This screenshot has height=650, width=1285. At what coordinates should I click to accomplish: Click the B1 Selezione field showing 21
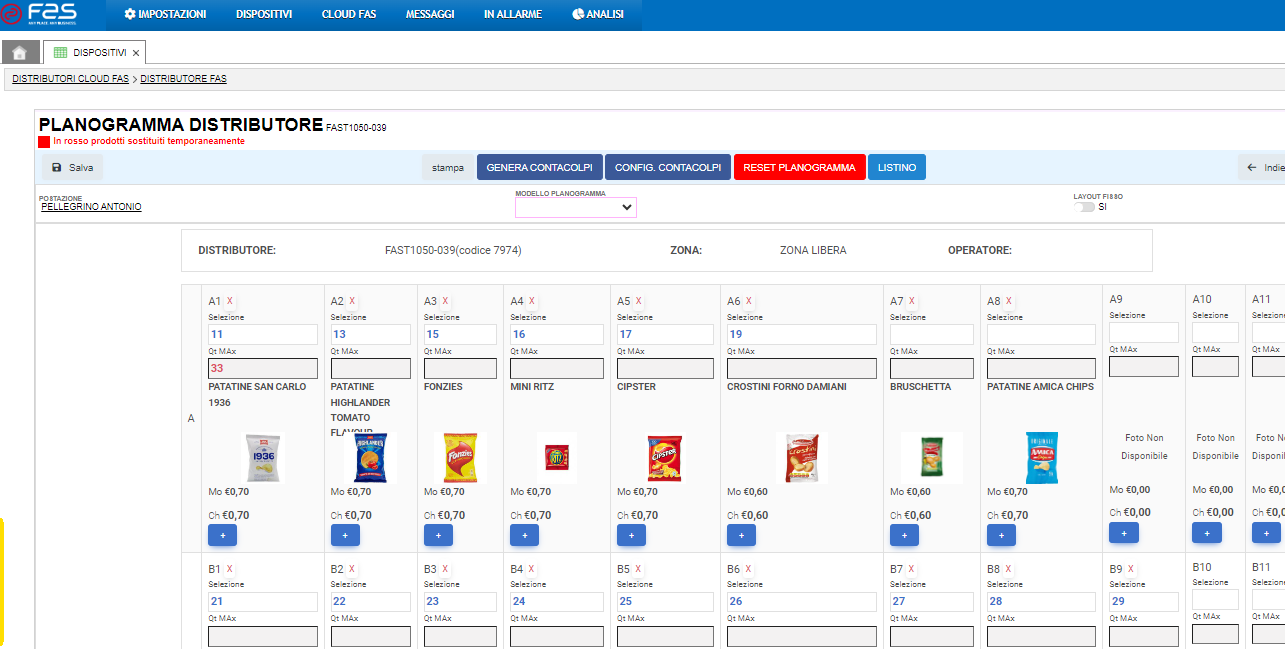point(263,602)
